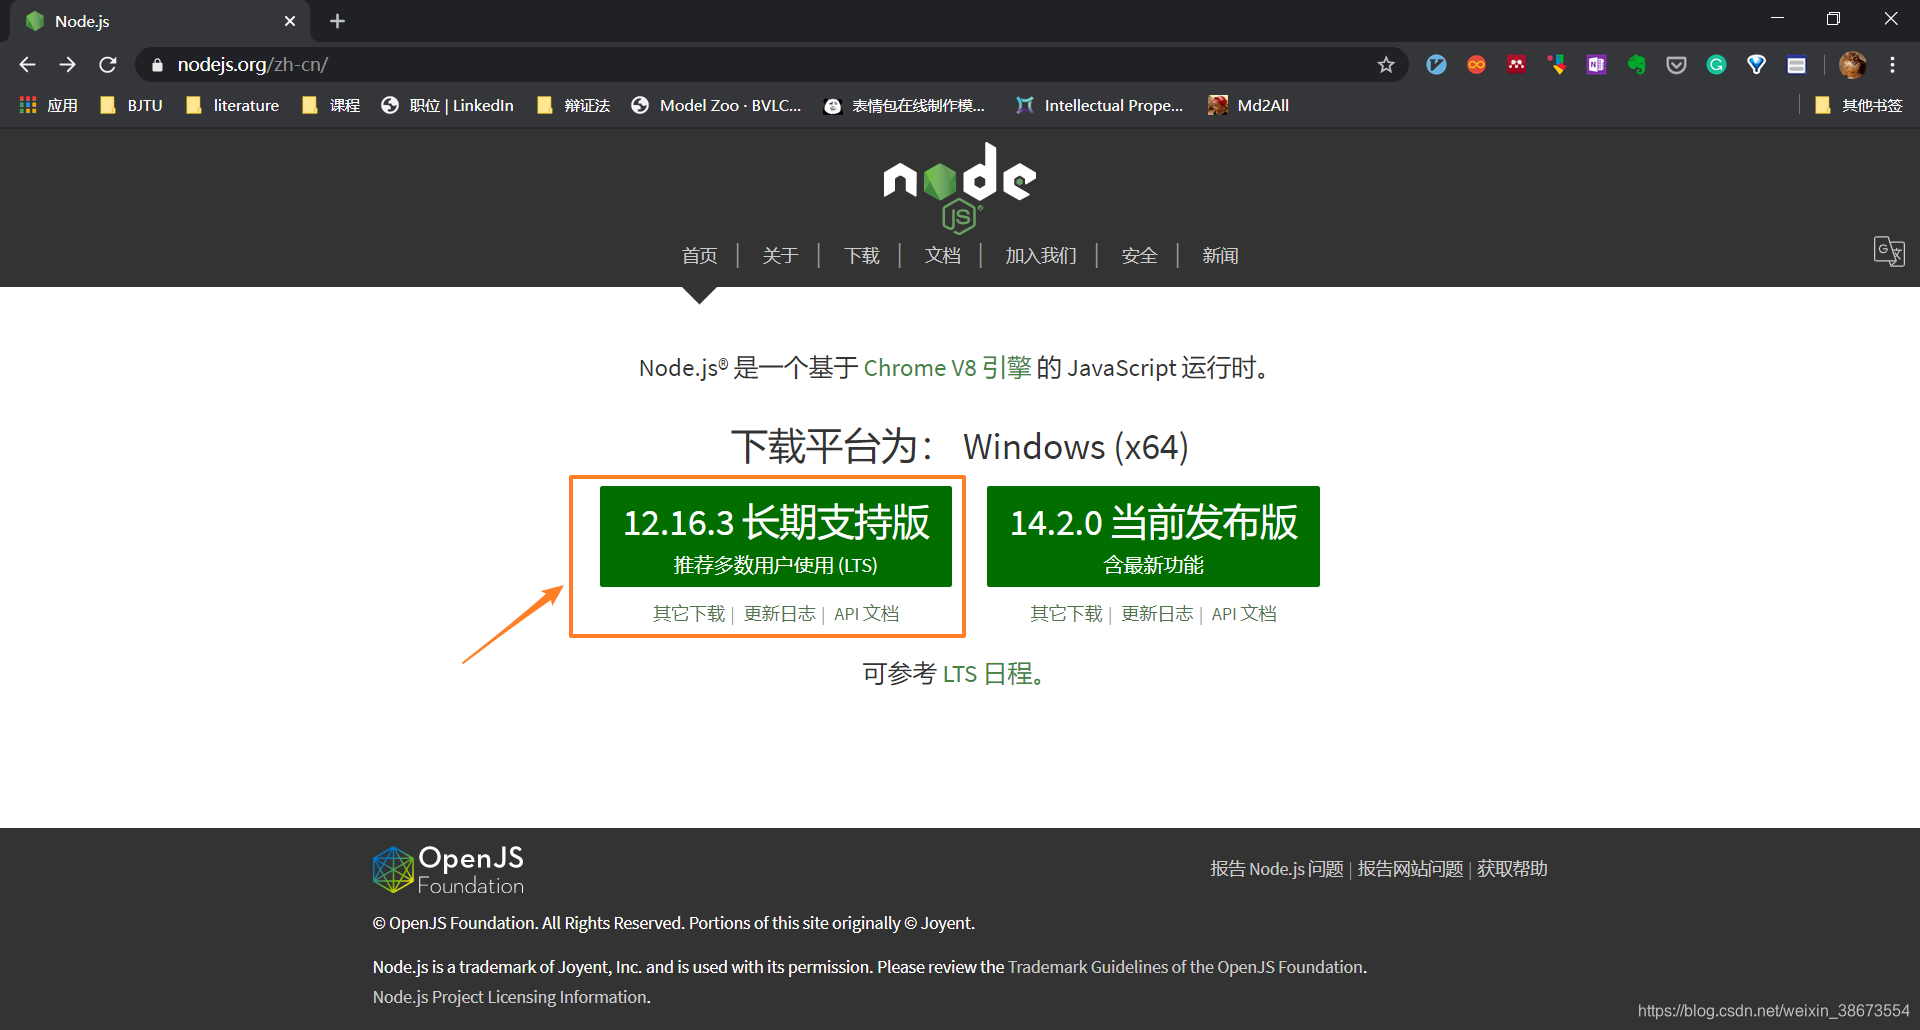Open the user profile avatar
This screenshot has width=1920, height=1030.
1852,65
